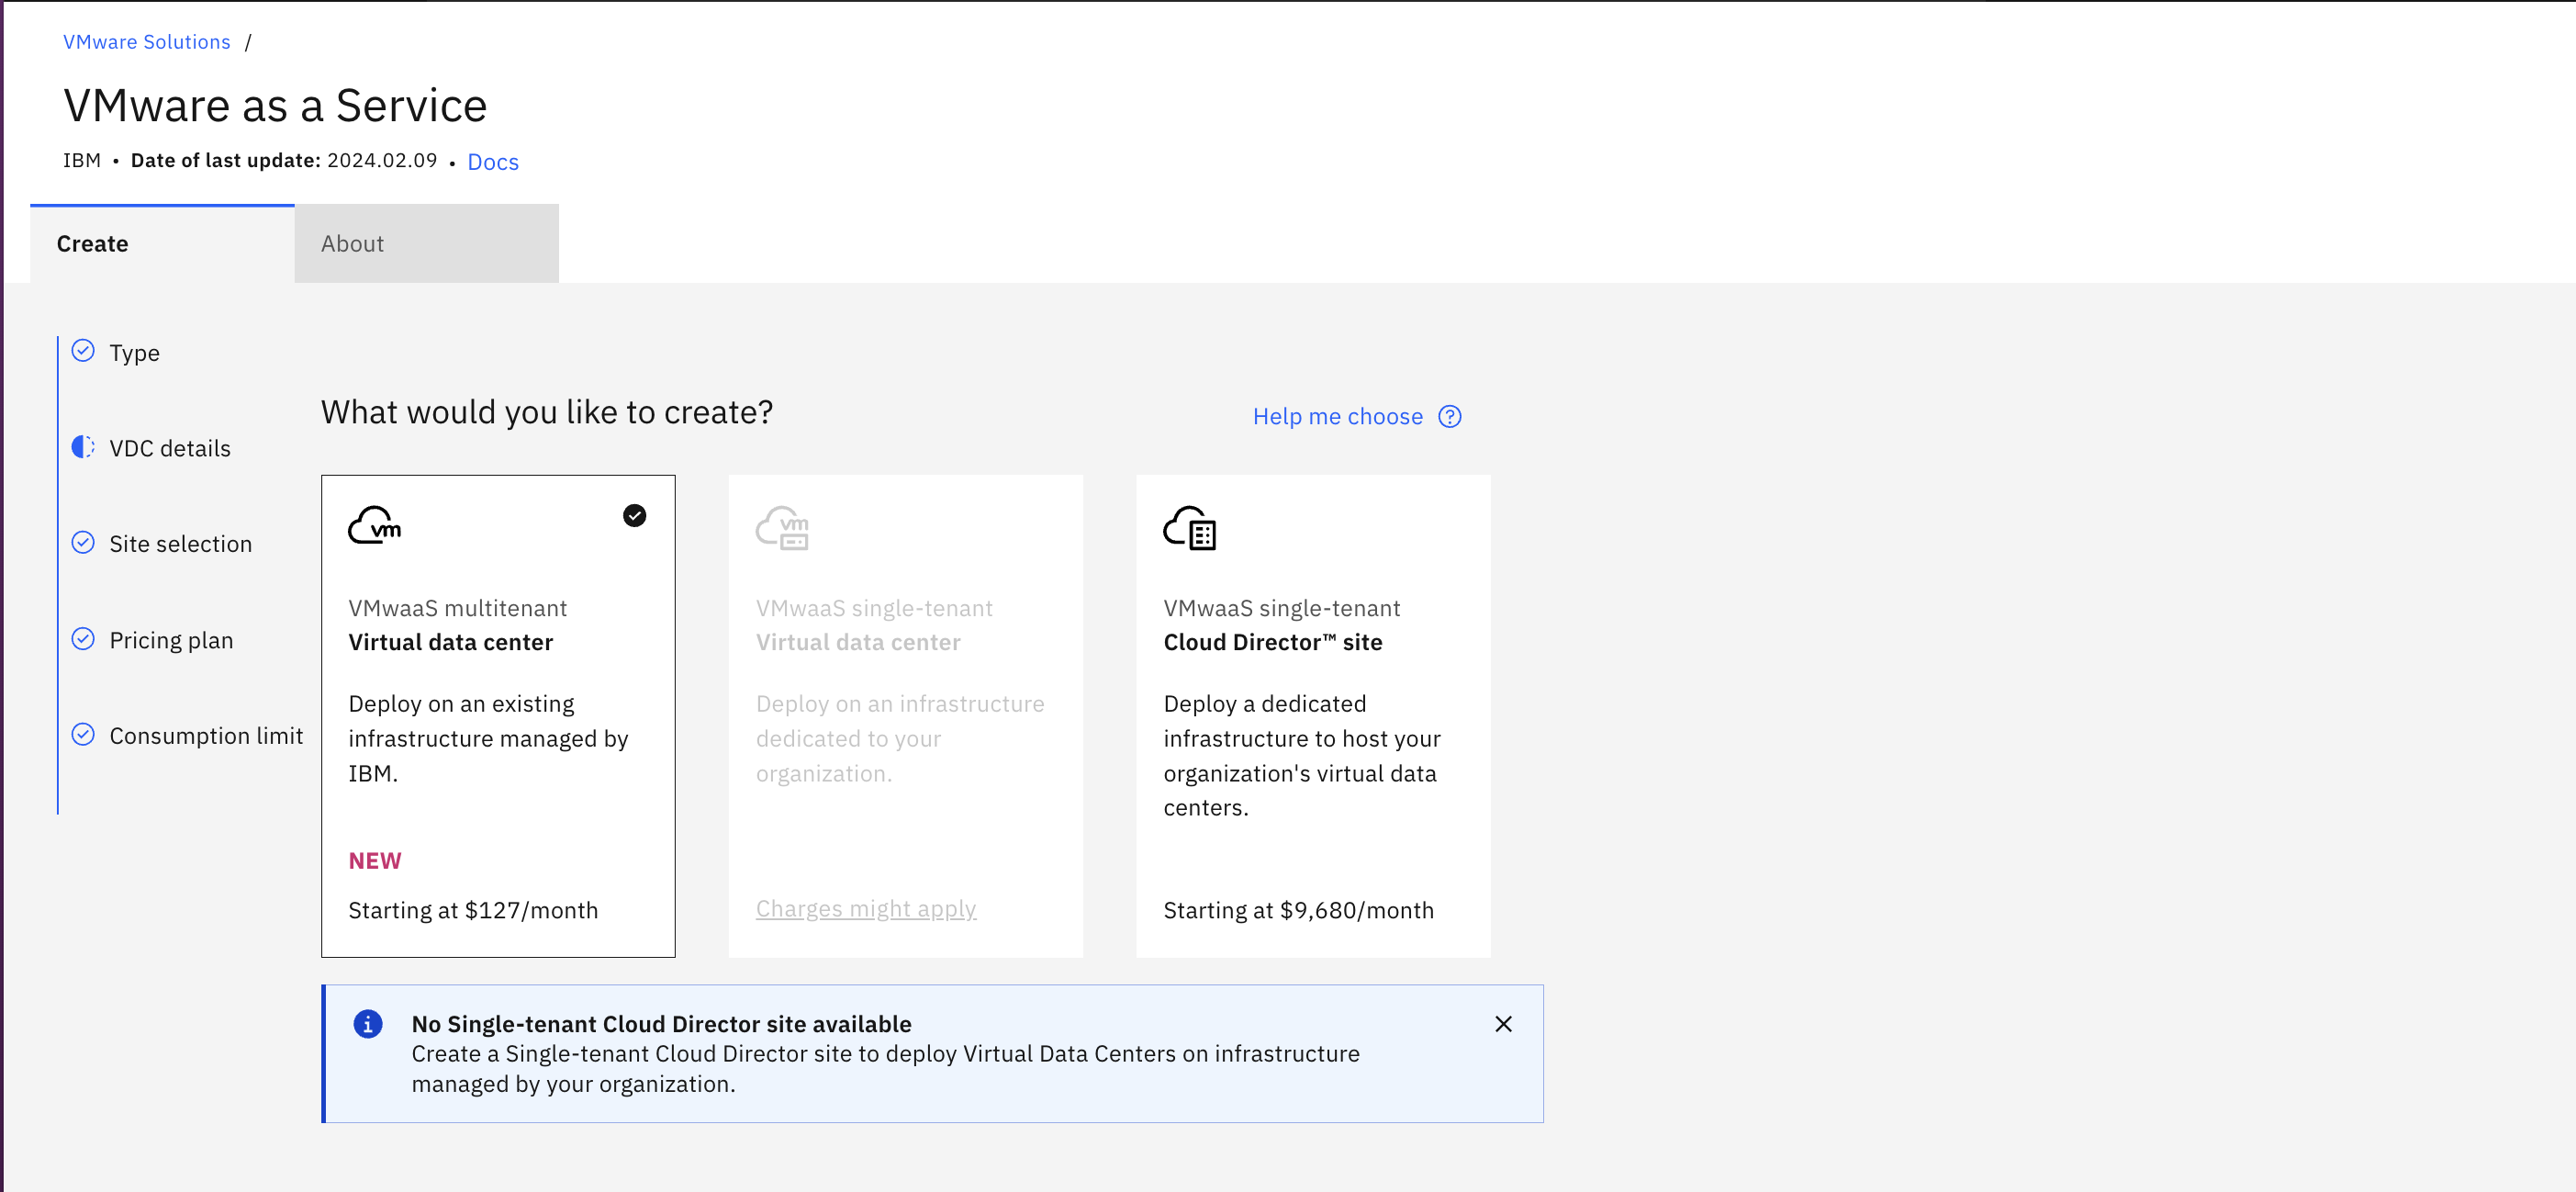Click the VDC details half-circle progress icon

[83, 447]
